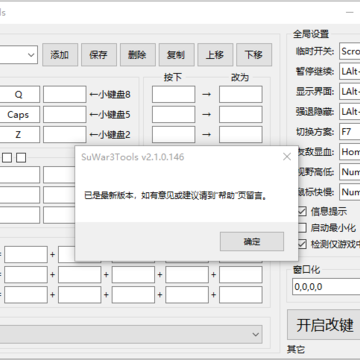Click the 上移 button
360x360 pixels.
[x=215, y=55]
